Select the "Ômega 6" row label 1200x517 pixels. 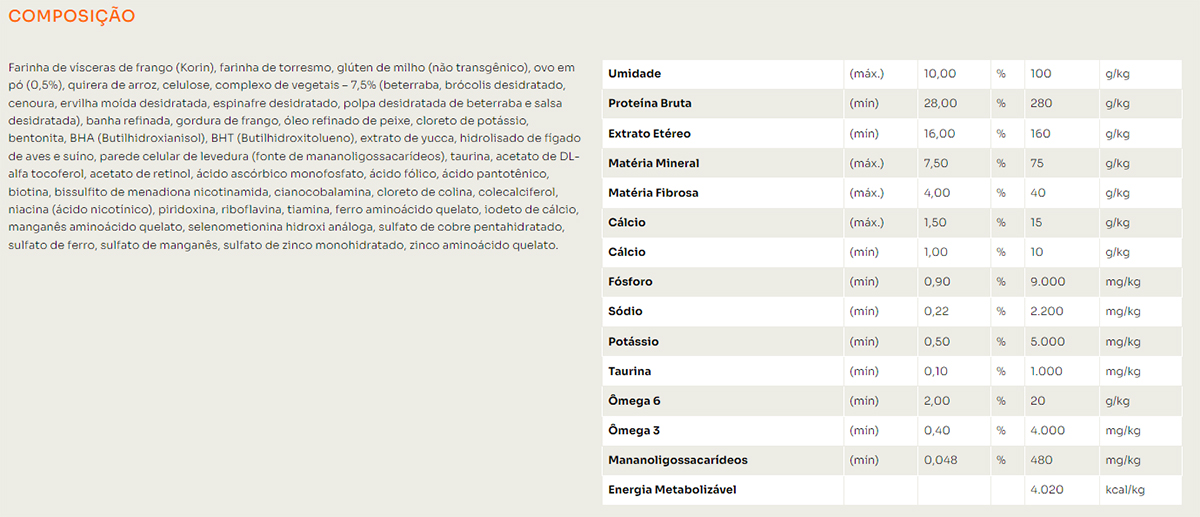(634, 401)
